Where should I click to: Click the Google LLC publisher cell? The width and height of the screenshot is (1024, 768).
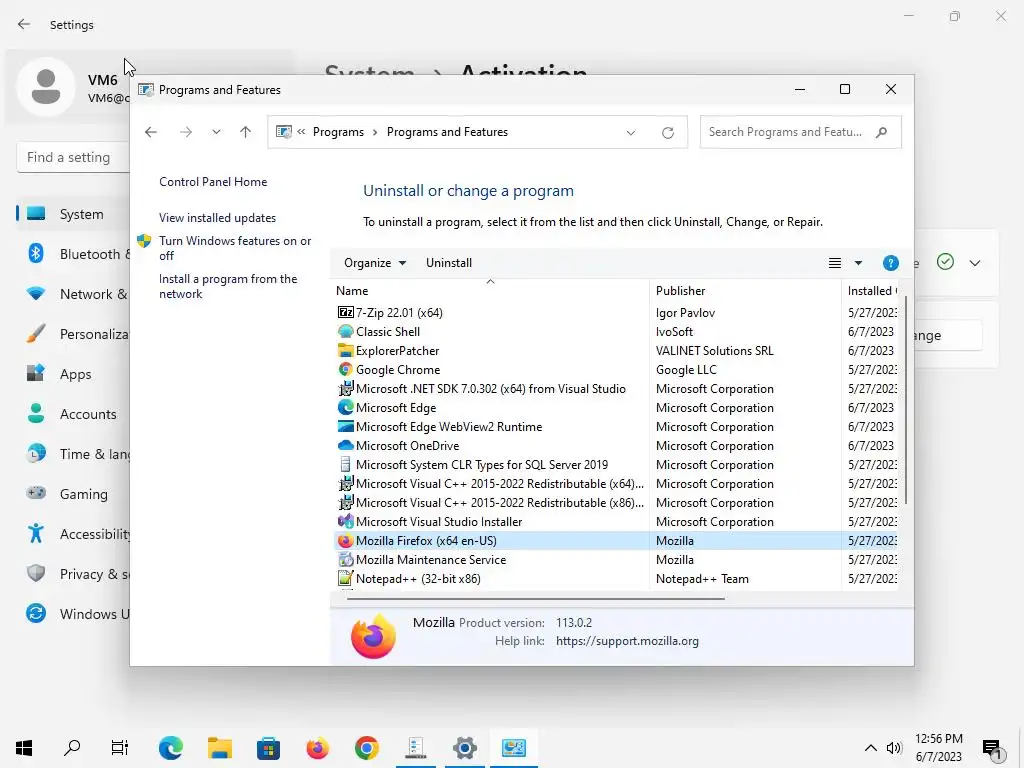[x=686, y=370]
